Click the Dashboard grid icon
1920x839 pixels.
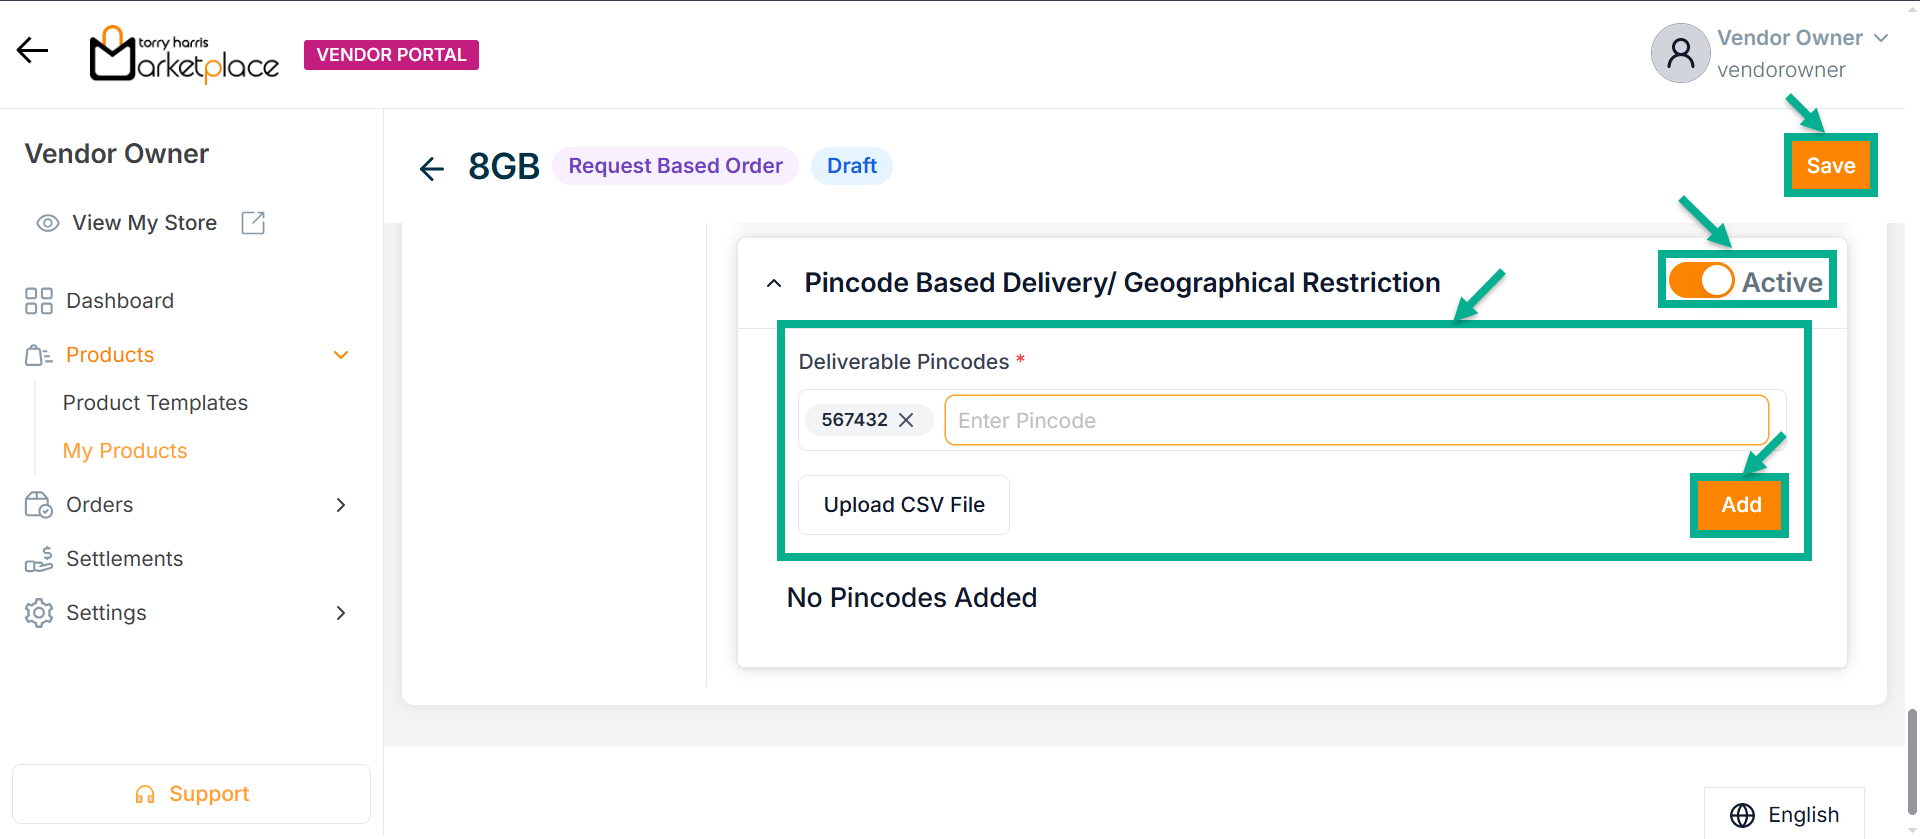[39, 301]
